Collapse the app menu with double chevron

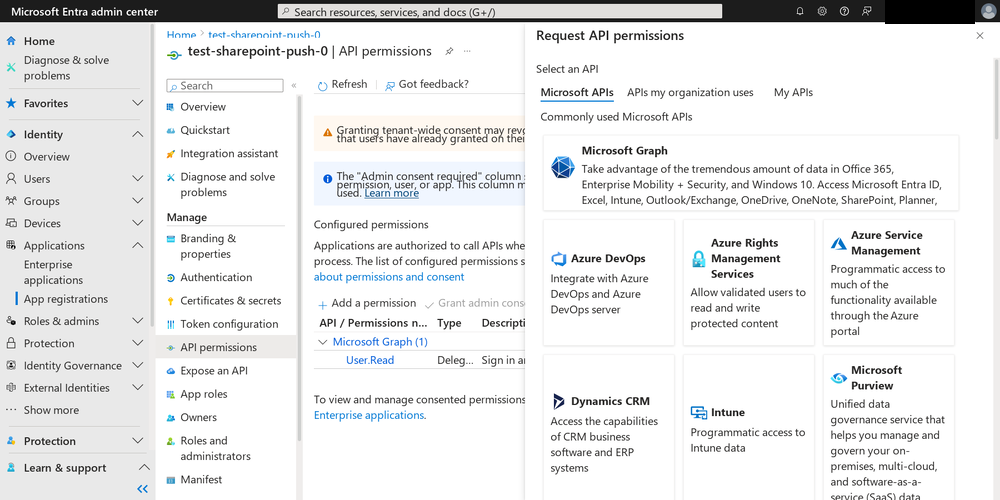pyautogui.click(x=294, y=85)
